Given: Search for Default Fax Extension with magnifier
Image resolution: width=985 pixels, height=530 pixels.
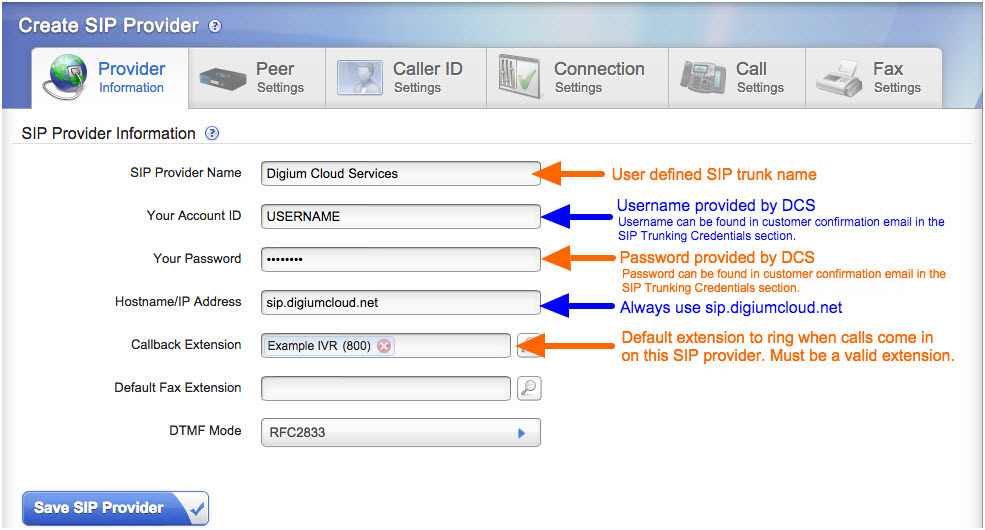Looking at the screenshot, I should (x=529, y=388).
